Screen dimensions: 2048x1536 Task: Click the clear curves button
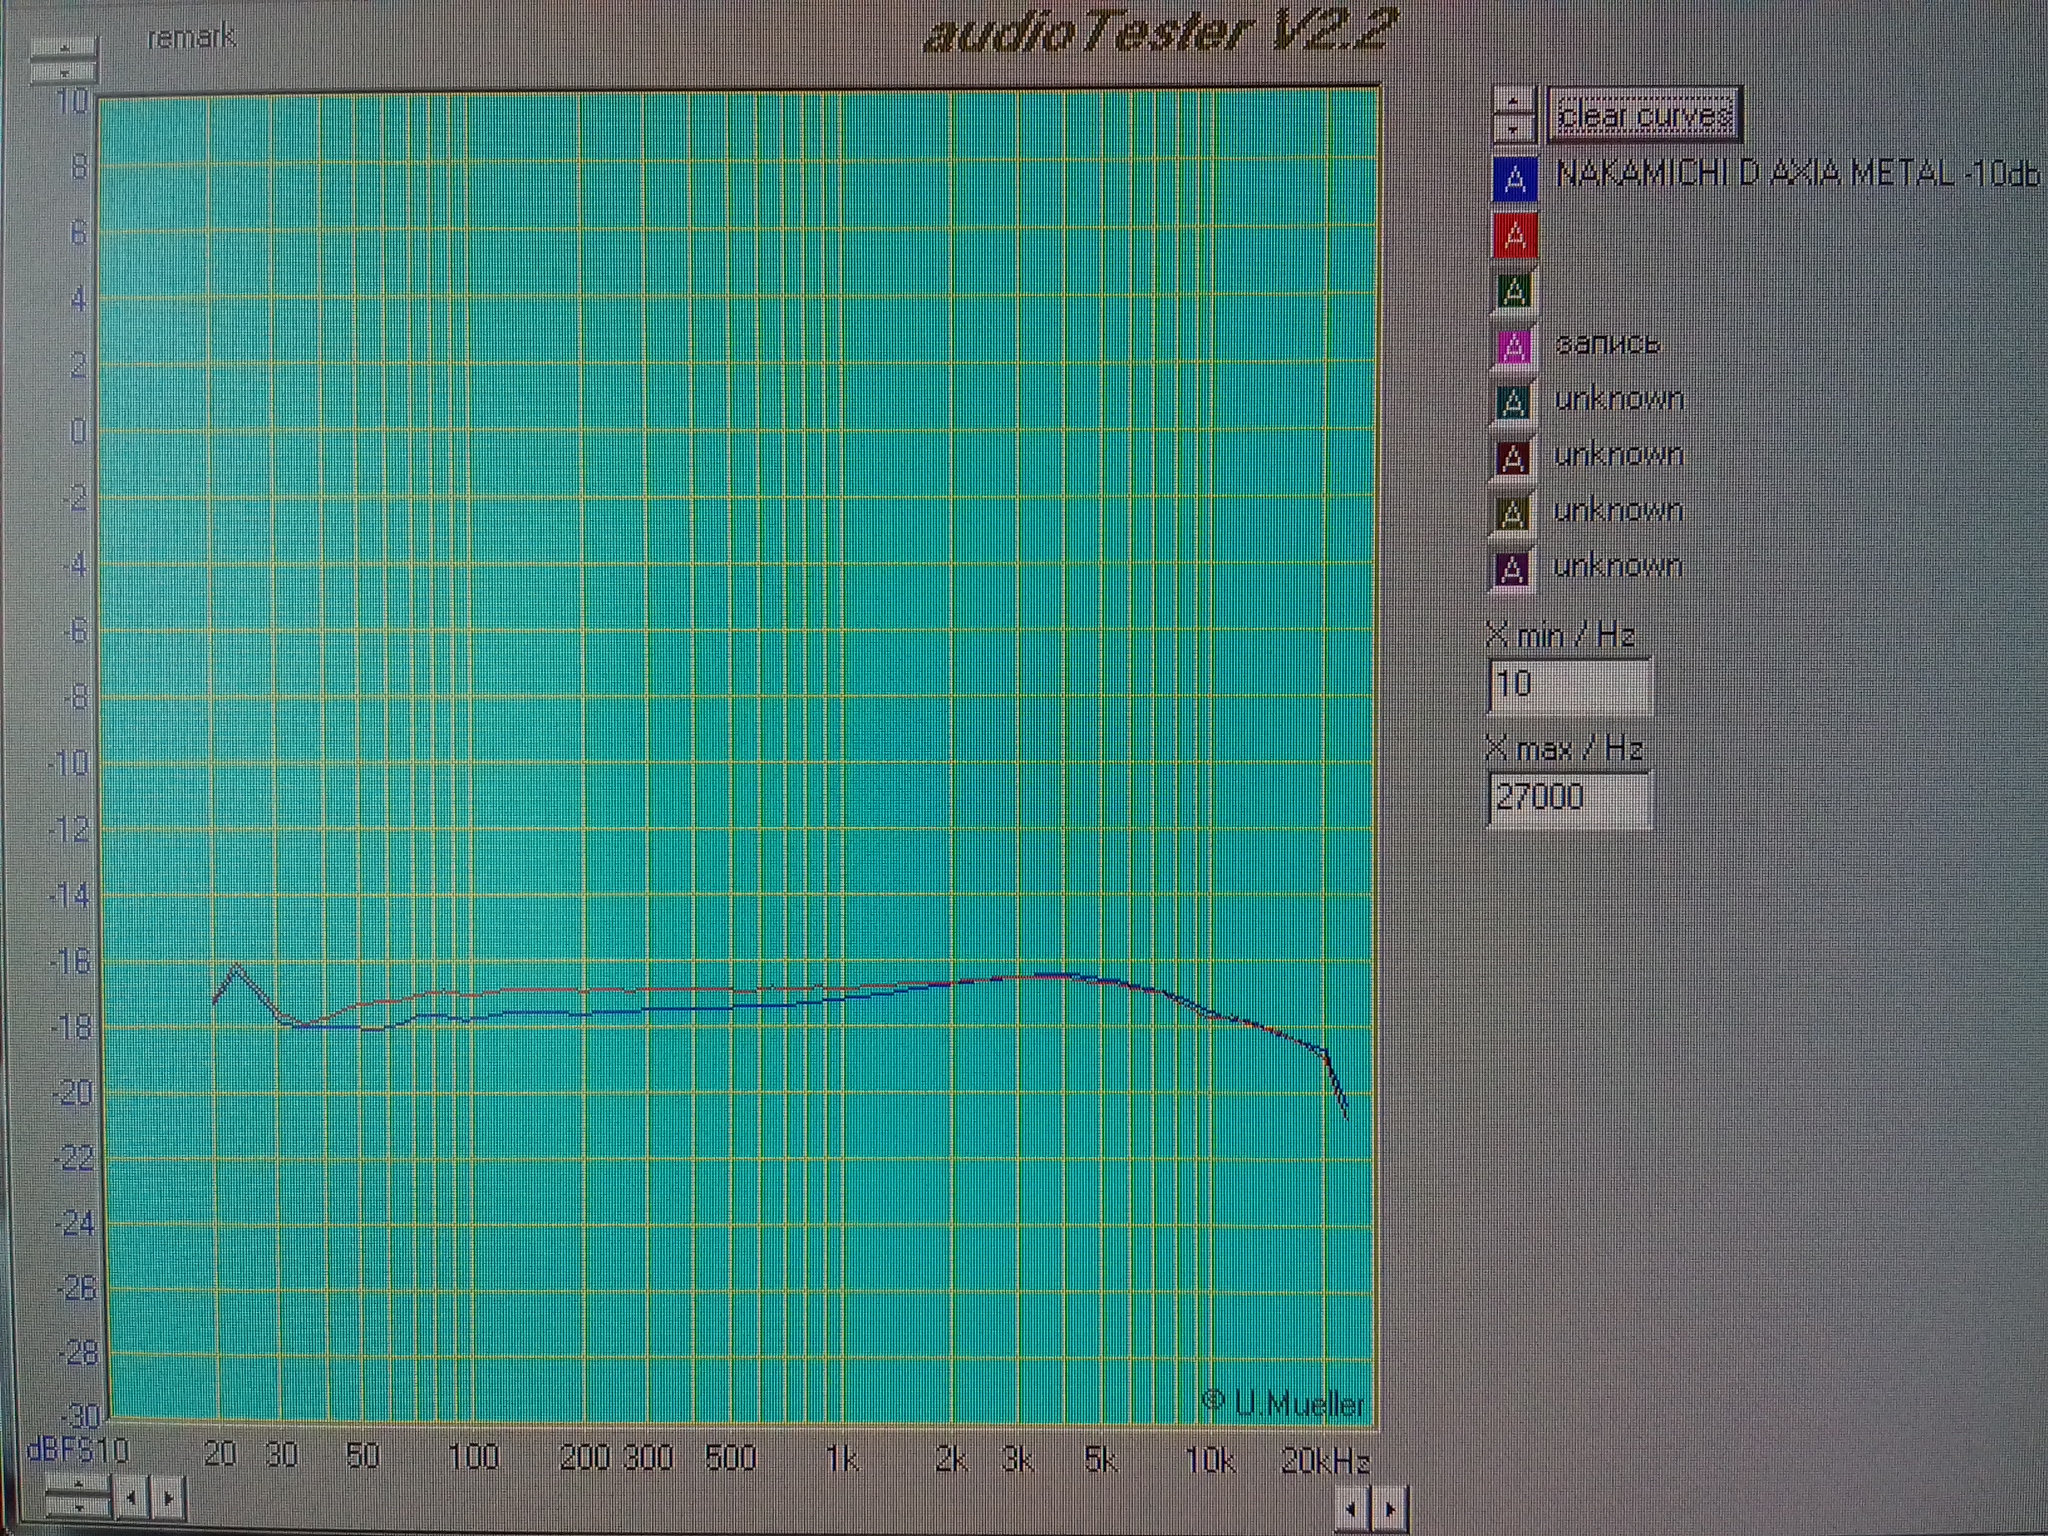(x=1644, y=116)
